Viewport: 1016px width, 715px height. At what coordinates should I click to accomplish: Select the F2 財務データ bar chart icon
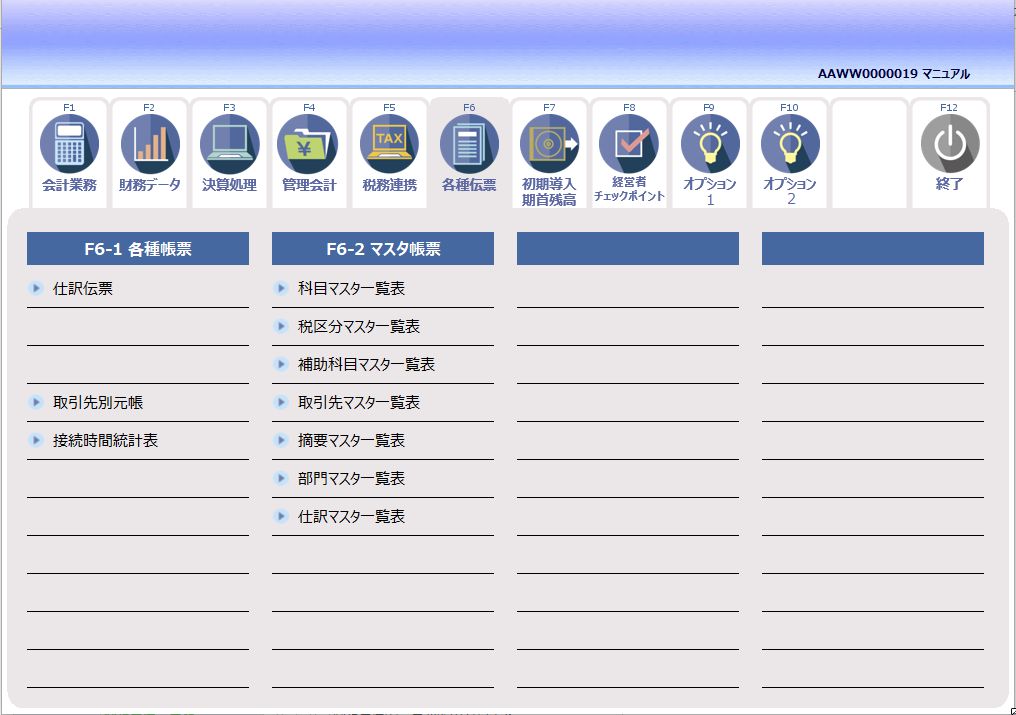coord(149,144)
